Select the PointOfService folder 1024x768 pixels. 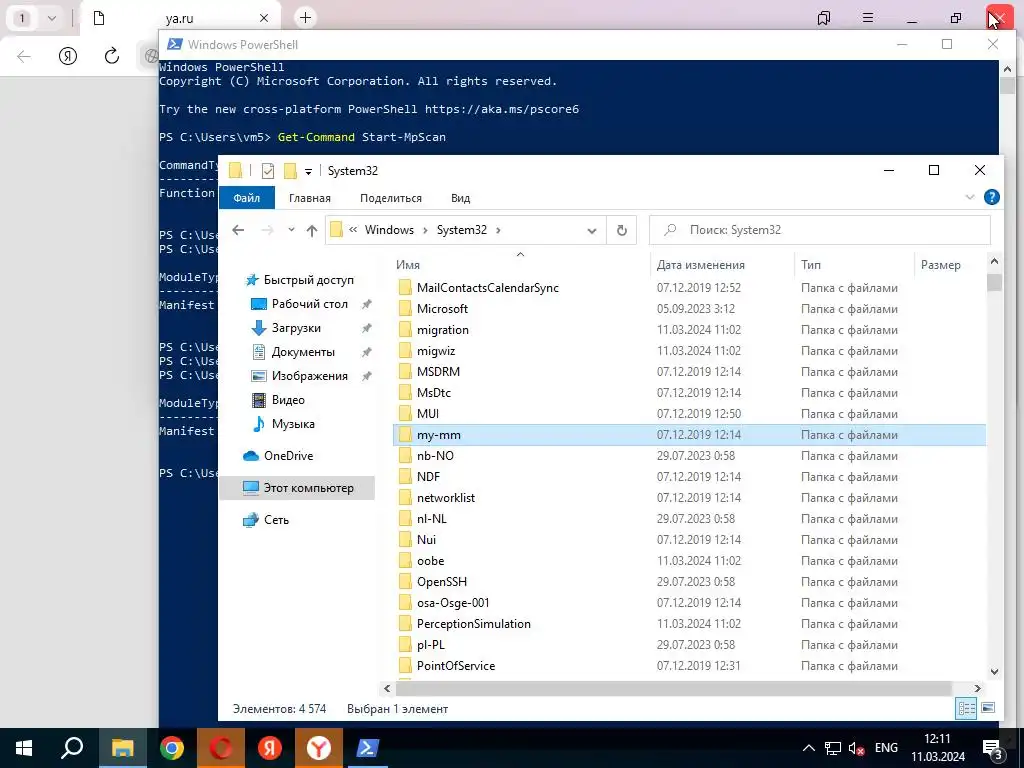[x=456, y=665]
